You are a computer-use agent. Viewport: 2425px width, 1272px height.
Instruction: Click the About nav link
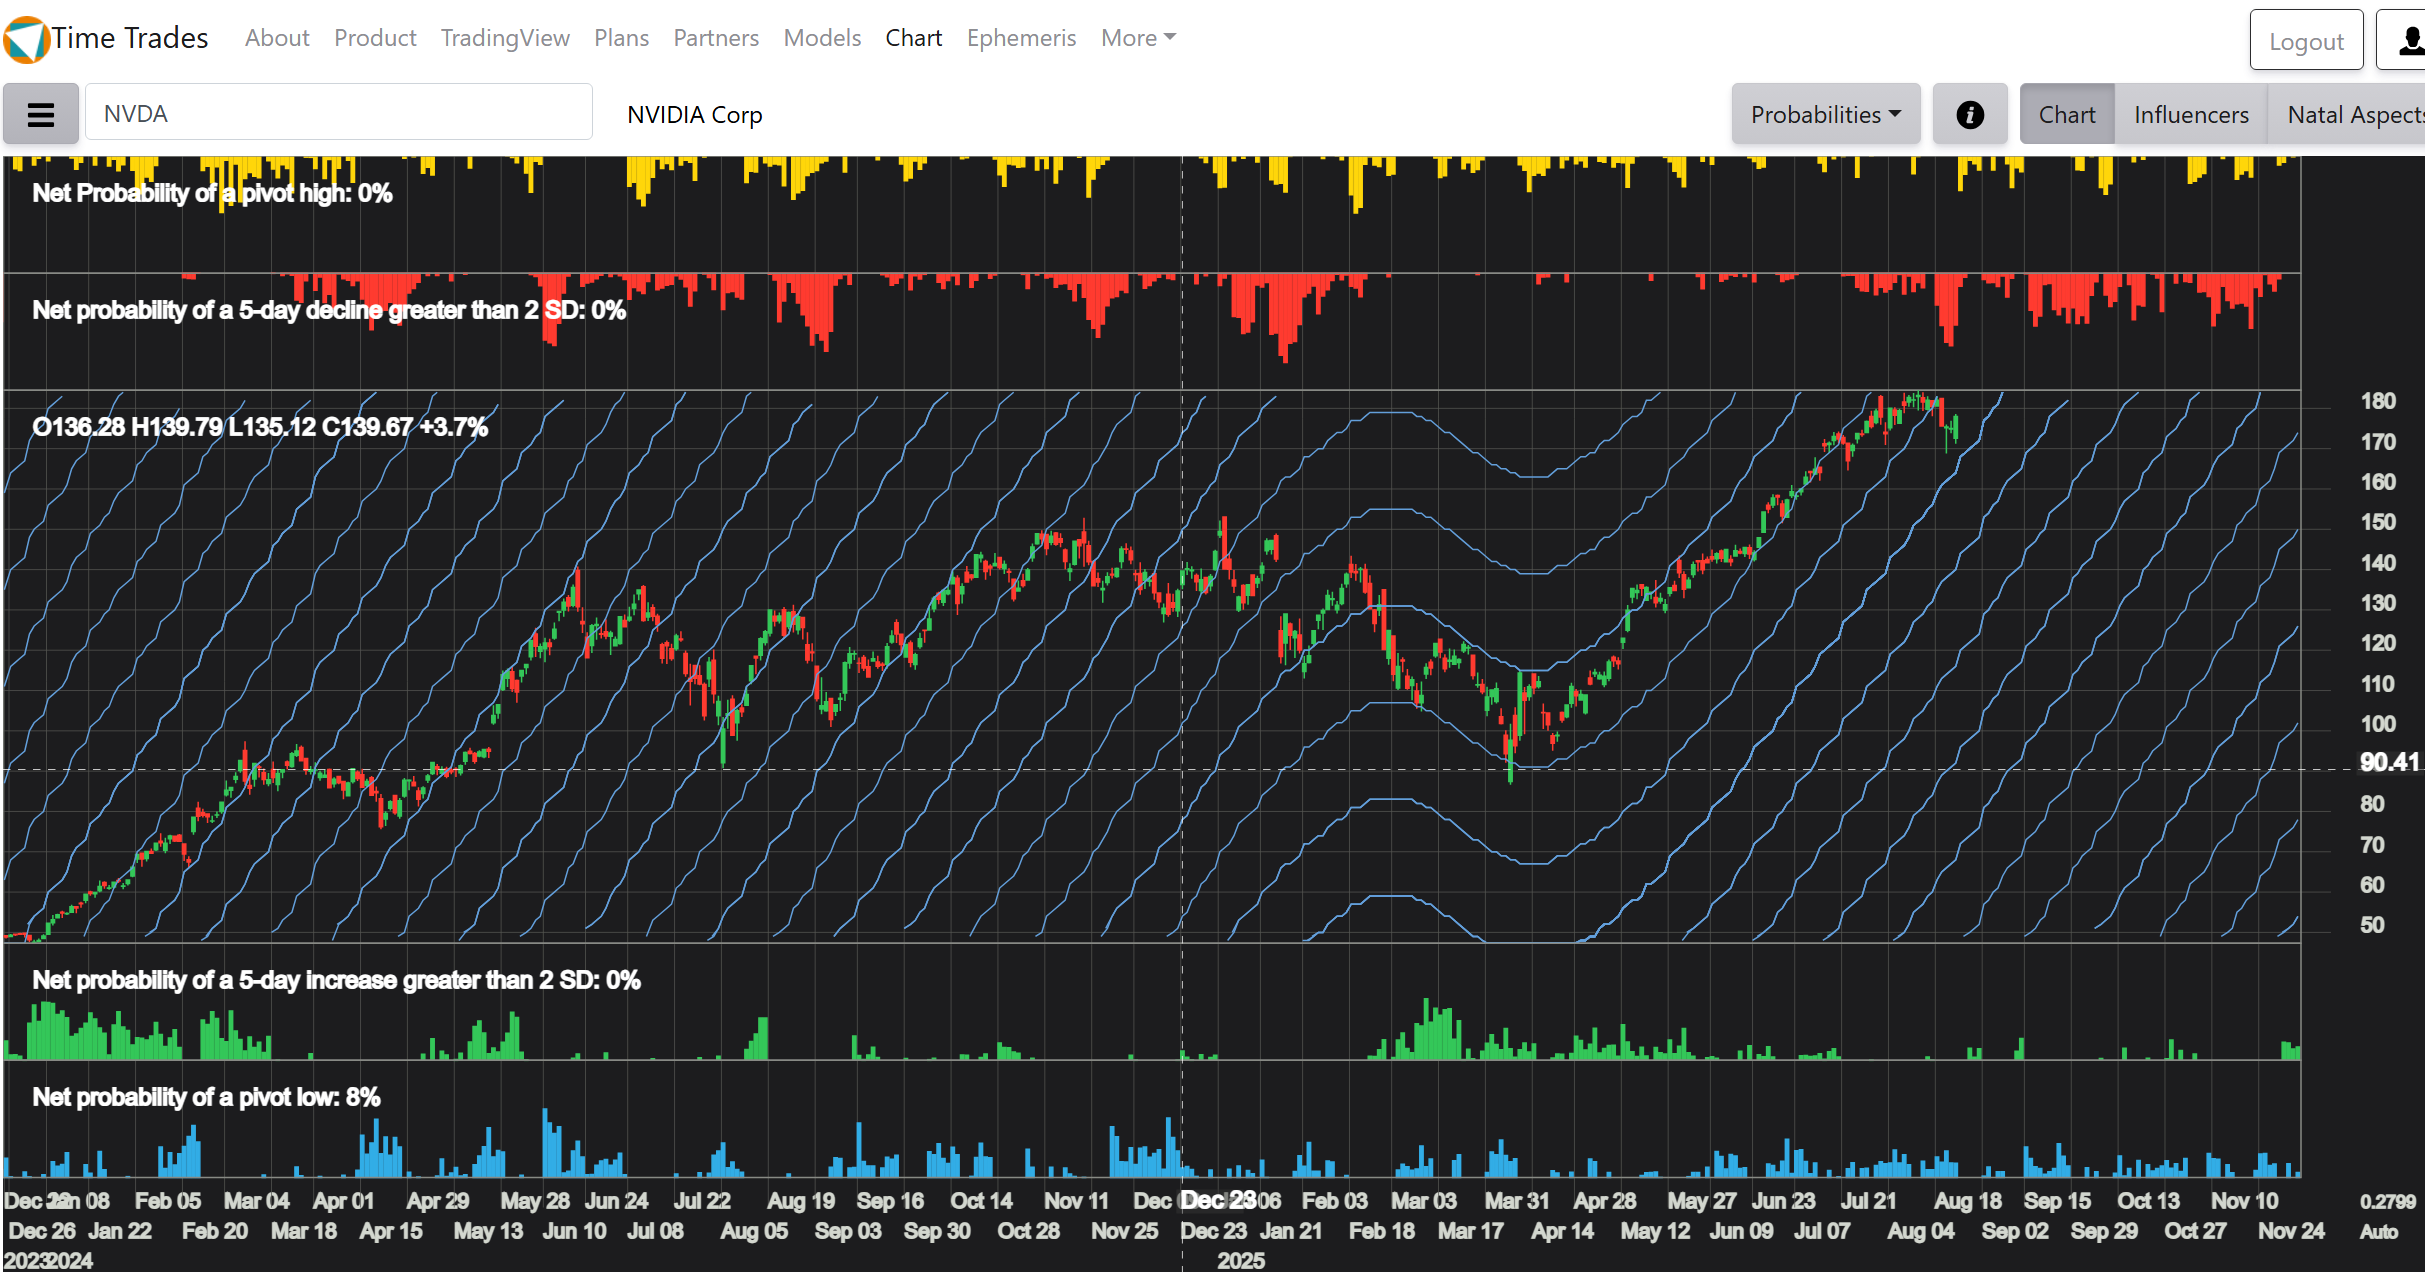click(277, 38)
